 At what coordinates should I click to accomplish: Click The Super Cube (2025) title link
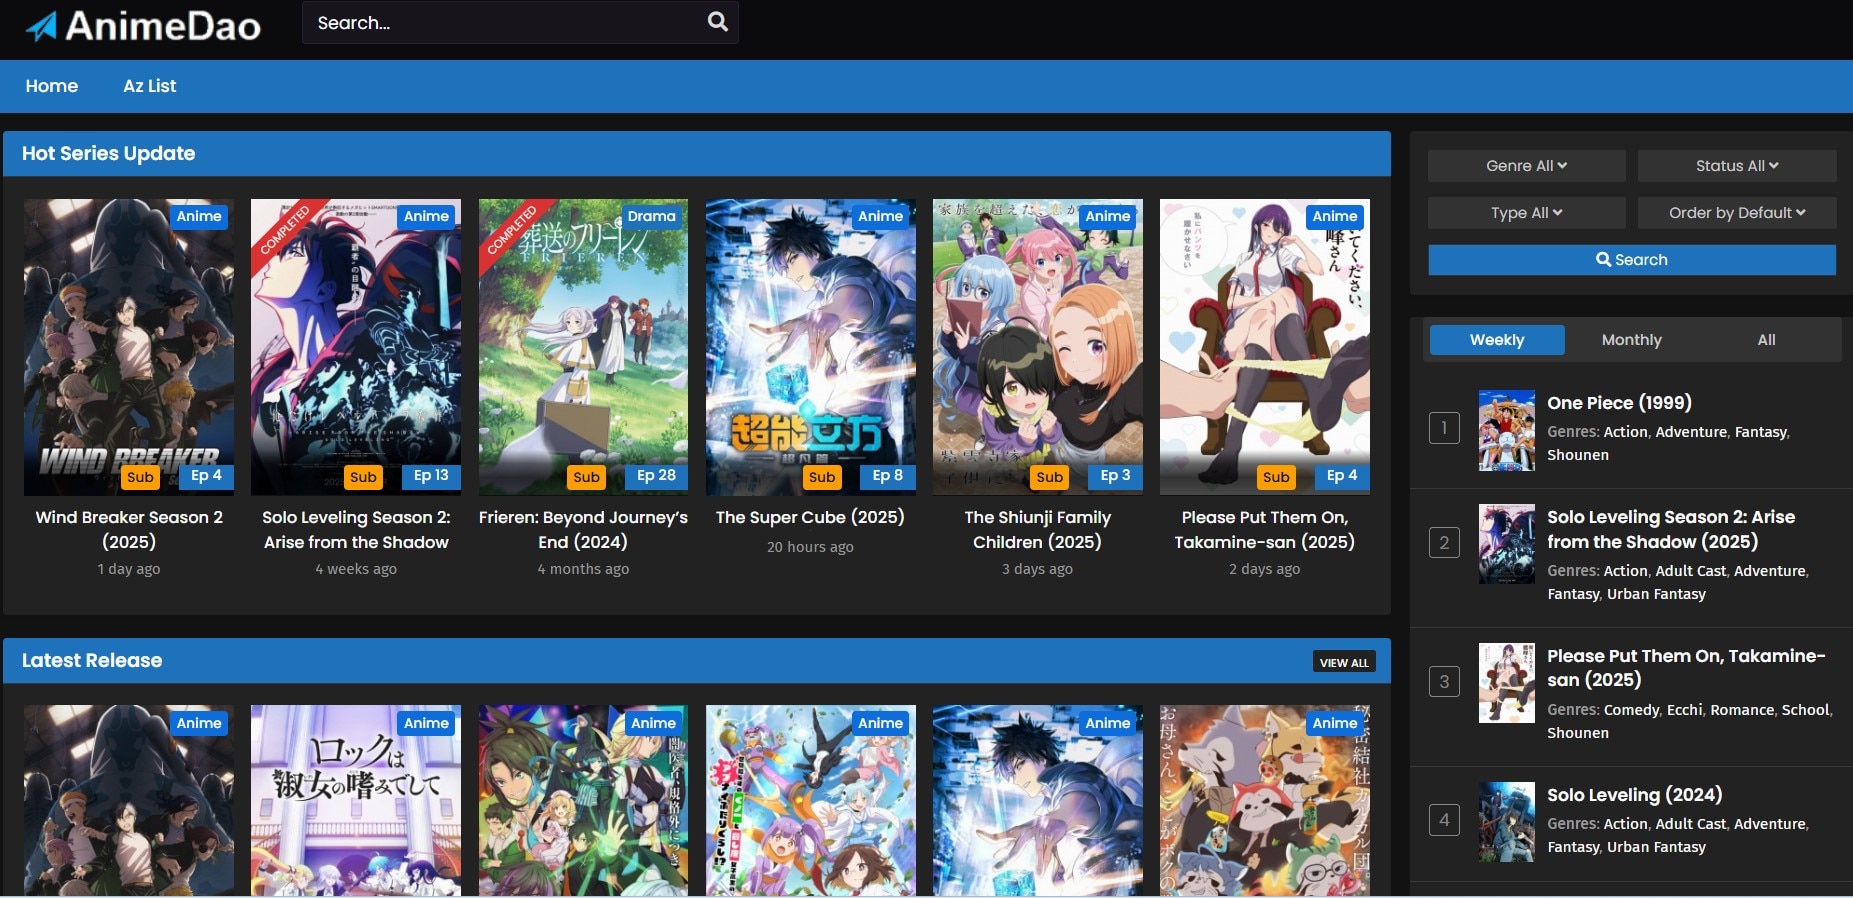coord(810,518)
